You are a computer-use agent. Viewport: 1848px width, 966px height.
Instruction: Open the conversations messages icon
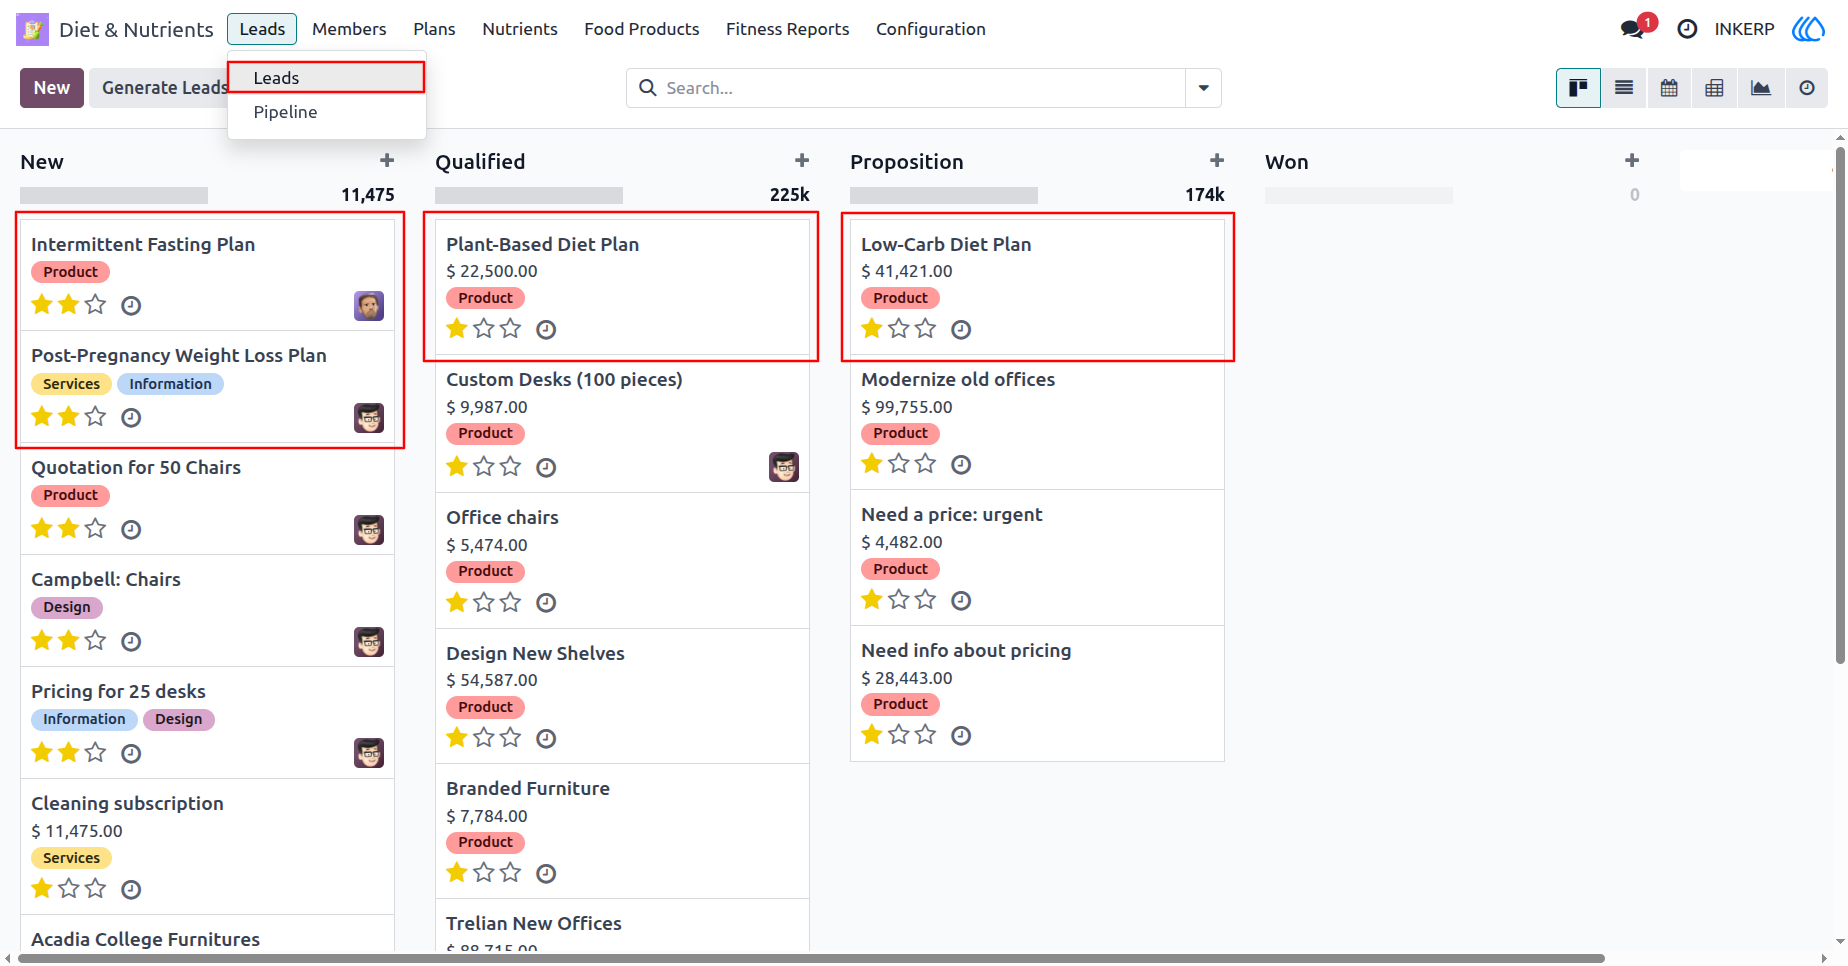click(x=1633, y=29)
